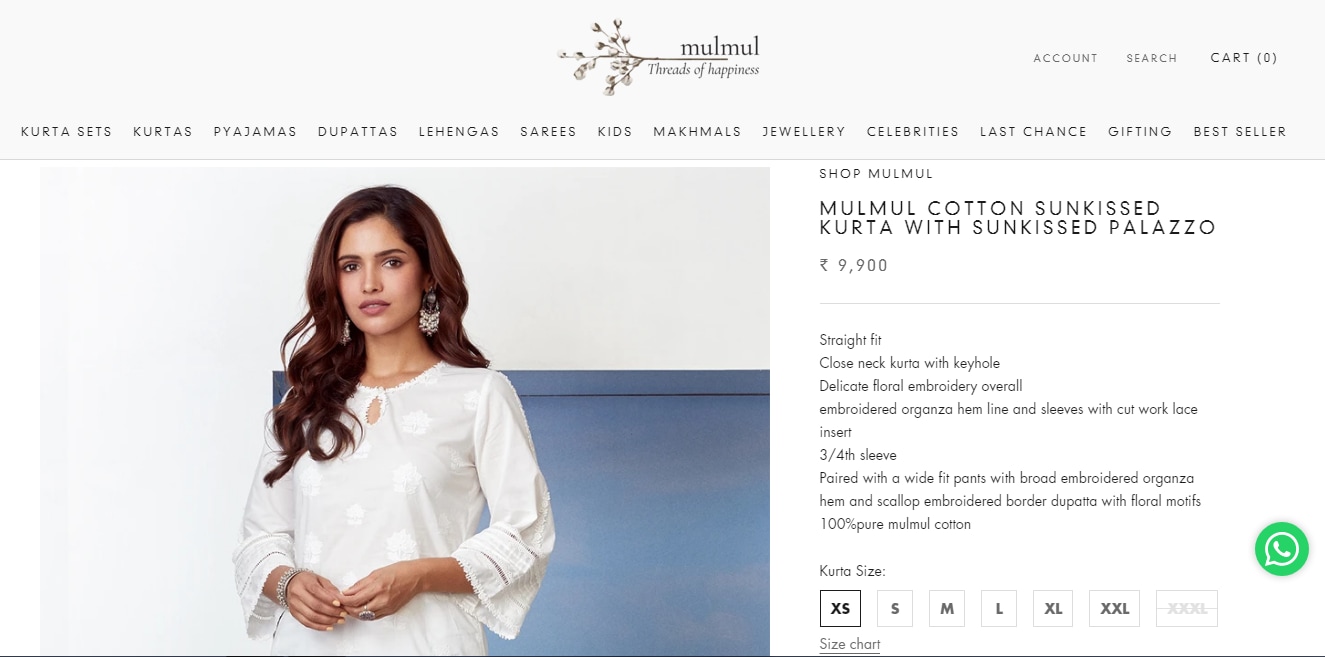
Task: Open the Kurta Sets menu
Action: [x=67, y=132]
